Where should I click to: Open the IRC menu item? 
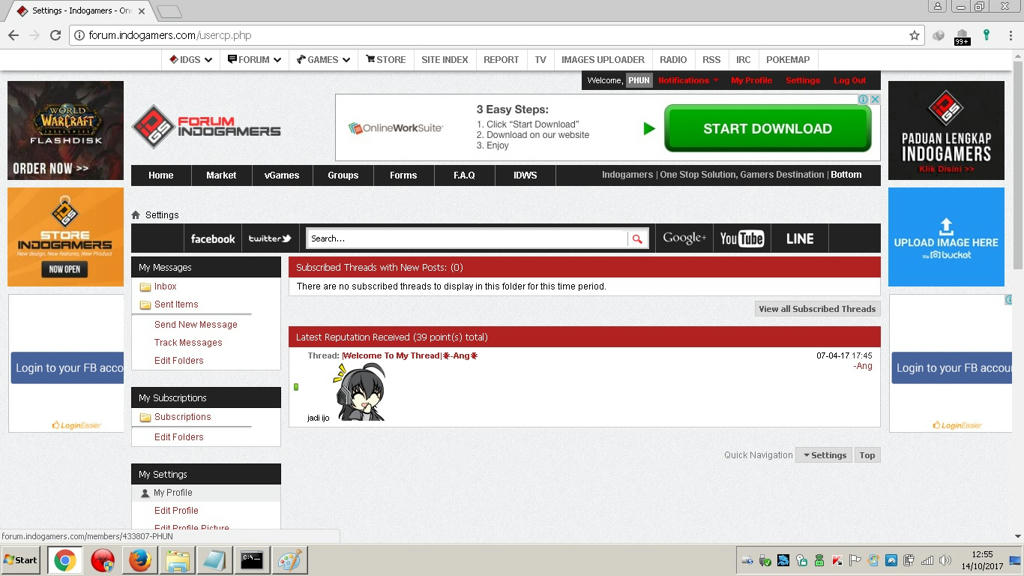pyautogui.click(x=743, y=59)
